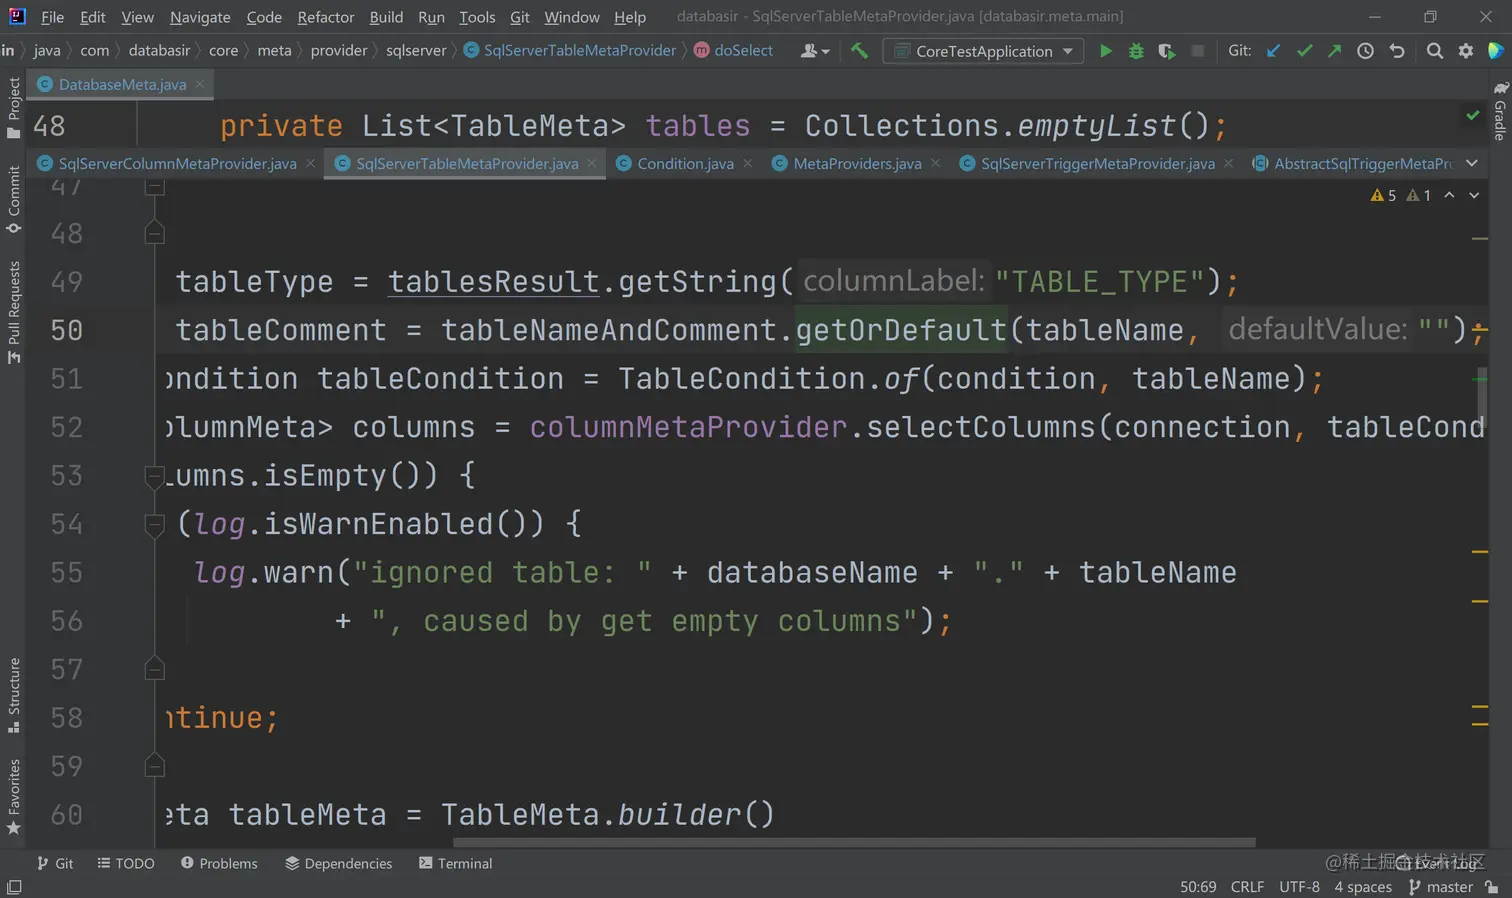Image resolution: width=1512 pixels, height=898 pixels.
Task: Switch to SqlServerColumnMetaProvider.java tab
Action: tap(177, 163)
